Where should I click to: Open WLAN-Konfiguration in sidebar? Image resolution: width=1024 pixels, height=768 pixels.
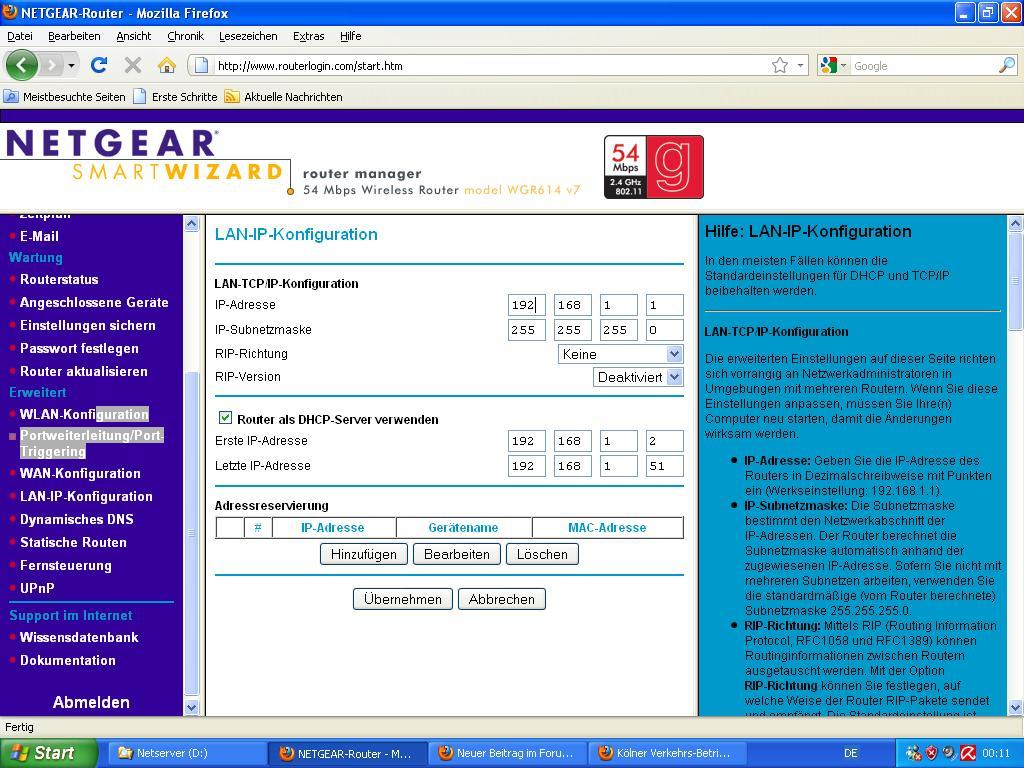[x=84, y=414]
